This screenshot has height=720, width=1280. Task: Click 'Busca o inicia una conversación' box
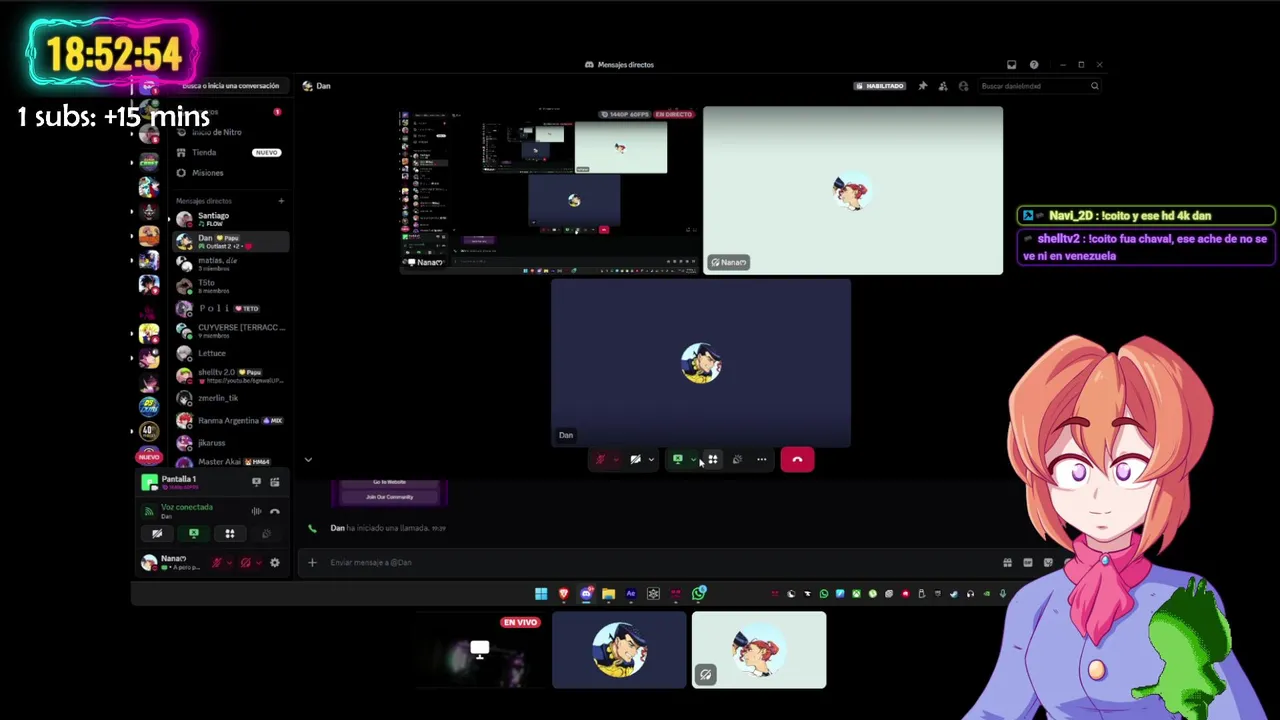[231, 86]
